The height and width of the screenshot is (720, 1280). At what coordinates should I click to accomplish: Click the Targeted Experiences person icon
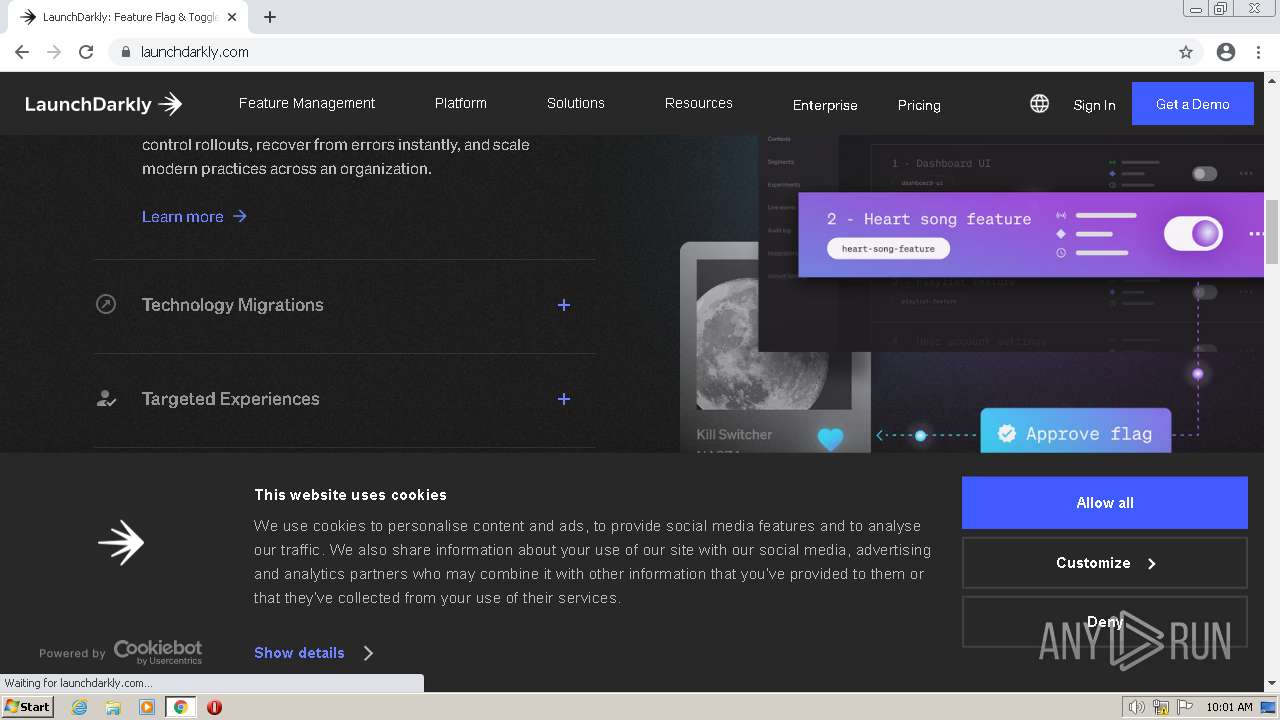point(106,398)
